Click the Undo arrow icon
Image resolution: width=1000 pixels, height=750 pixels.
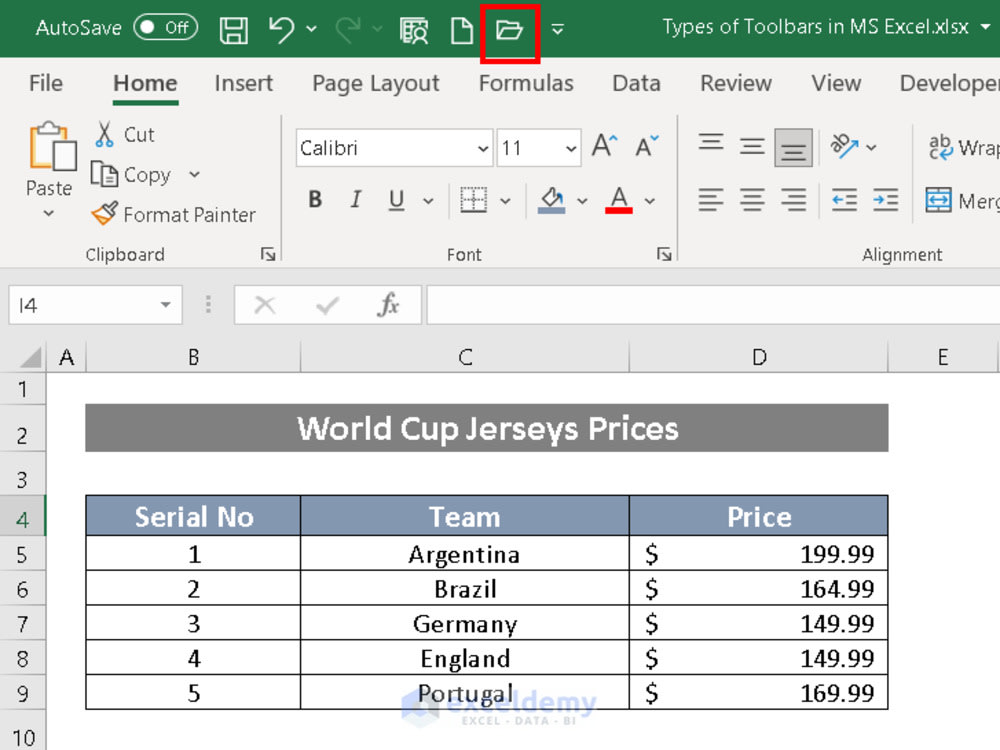coord(281,29)
